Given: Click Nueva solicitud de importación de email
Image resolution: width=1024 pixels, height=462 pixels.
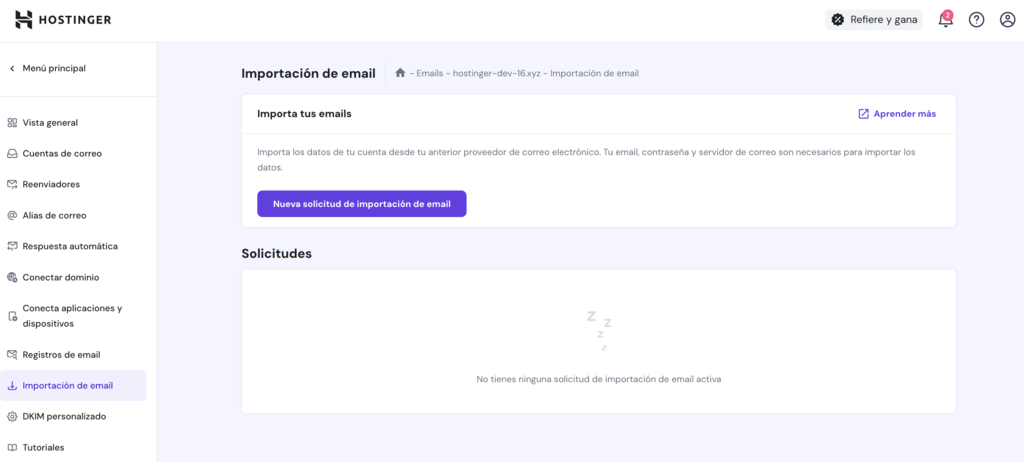Looking at the screenshot, I should coord(362,204).
